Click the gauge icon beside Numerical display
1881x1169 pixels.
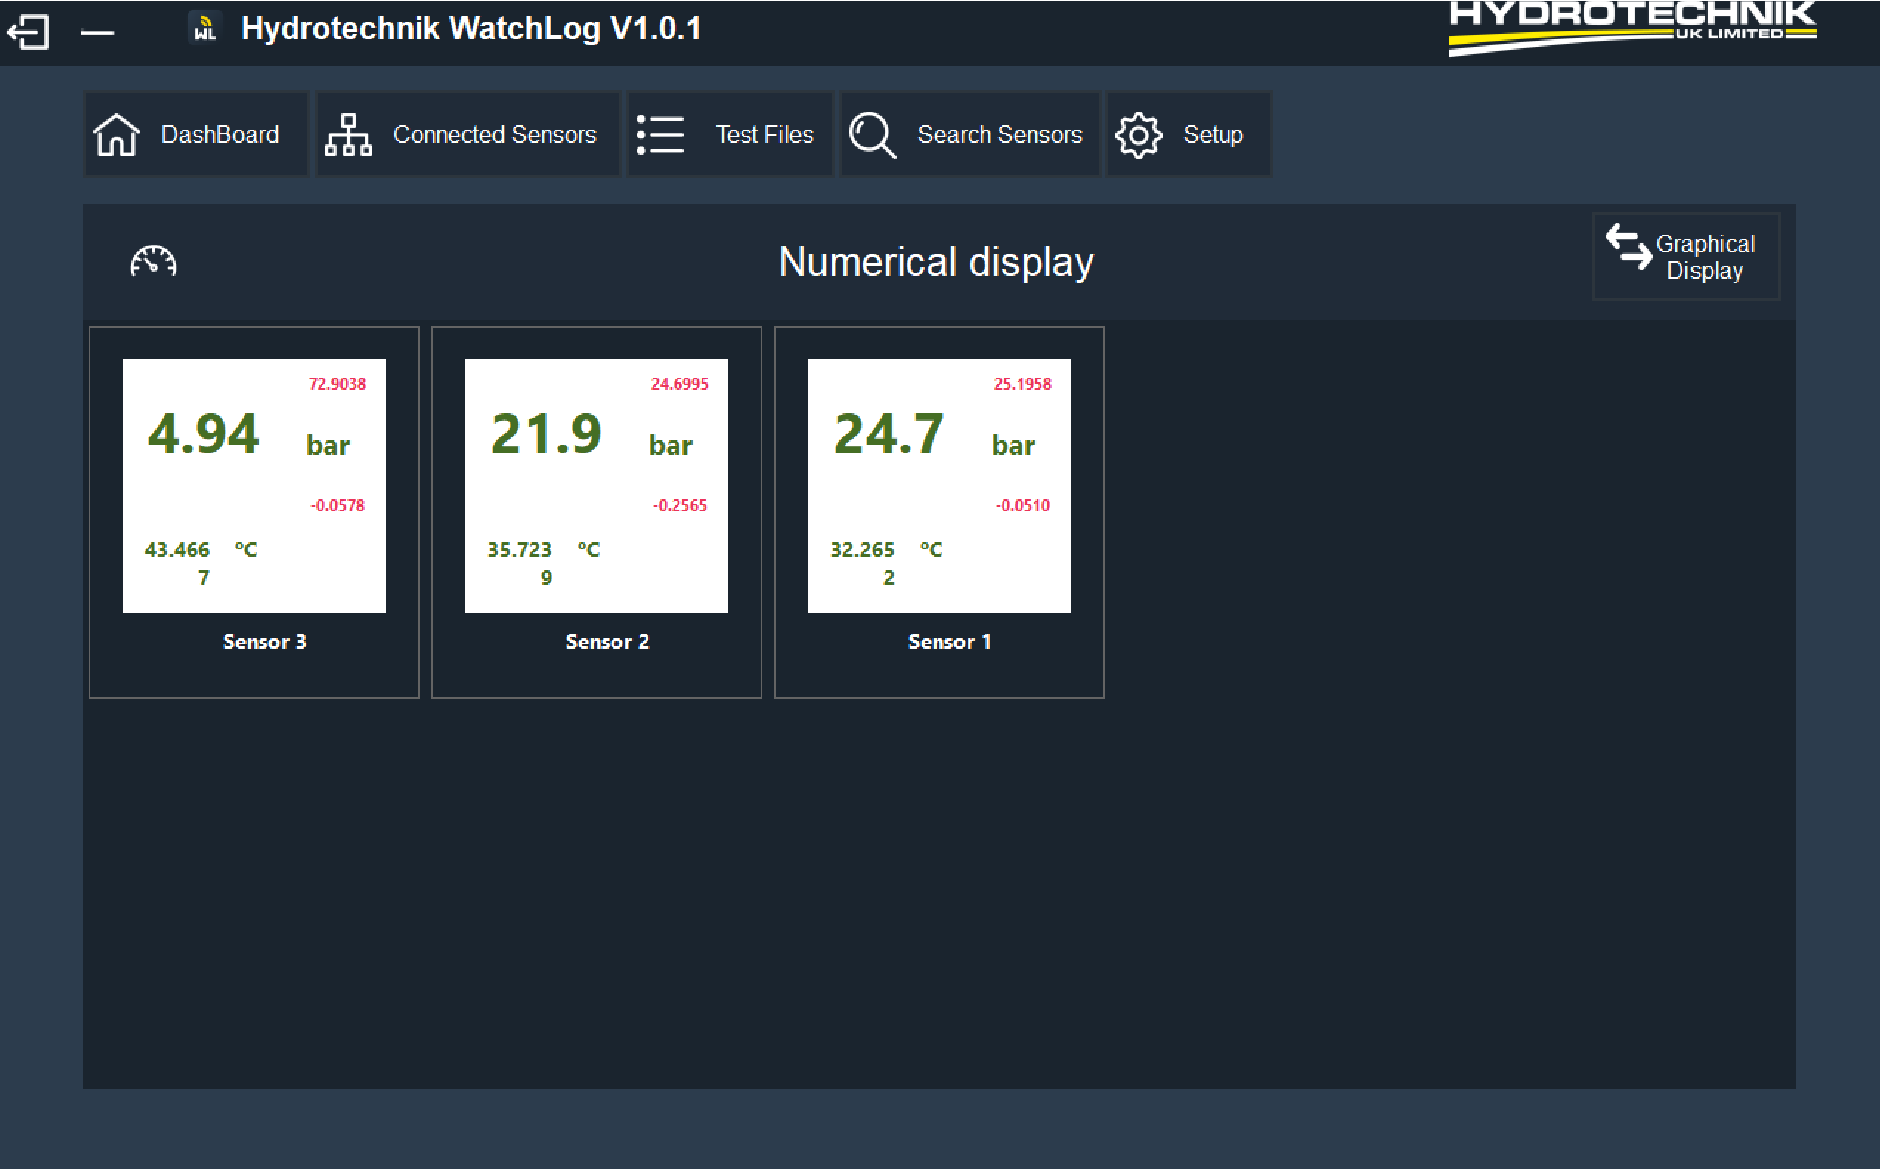coord(153,261)
